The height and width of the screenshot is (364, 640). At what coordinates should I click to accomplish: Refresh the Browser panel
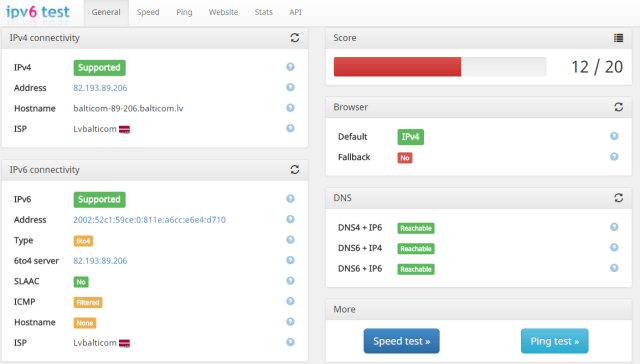point(618,107)
